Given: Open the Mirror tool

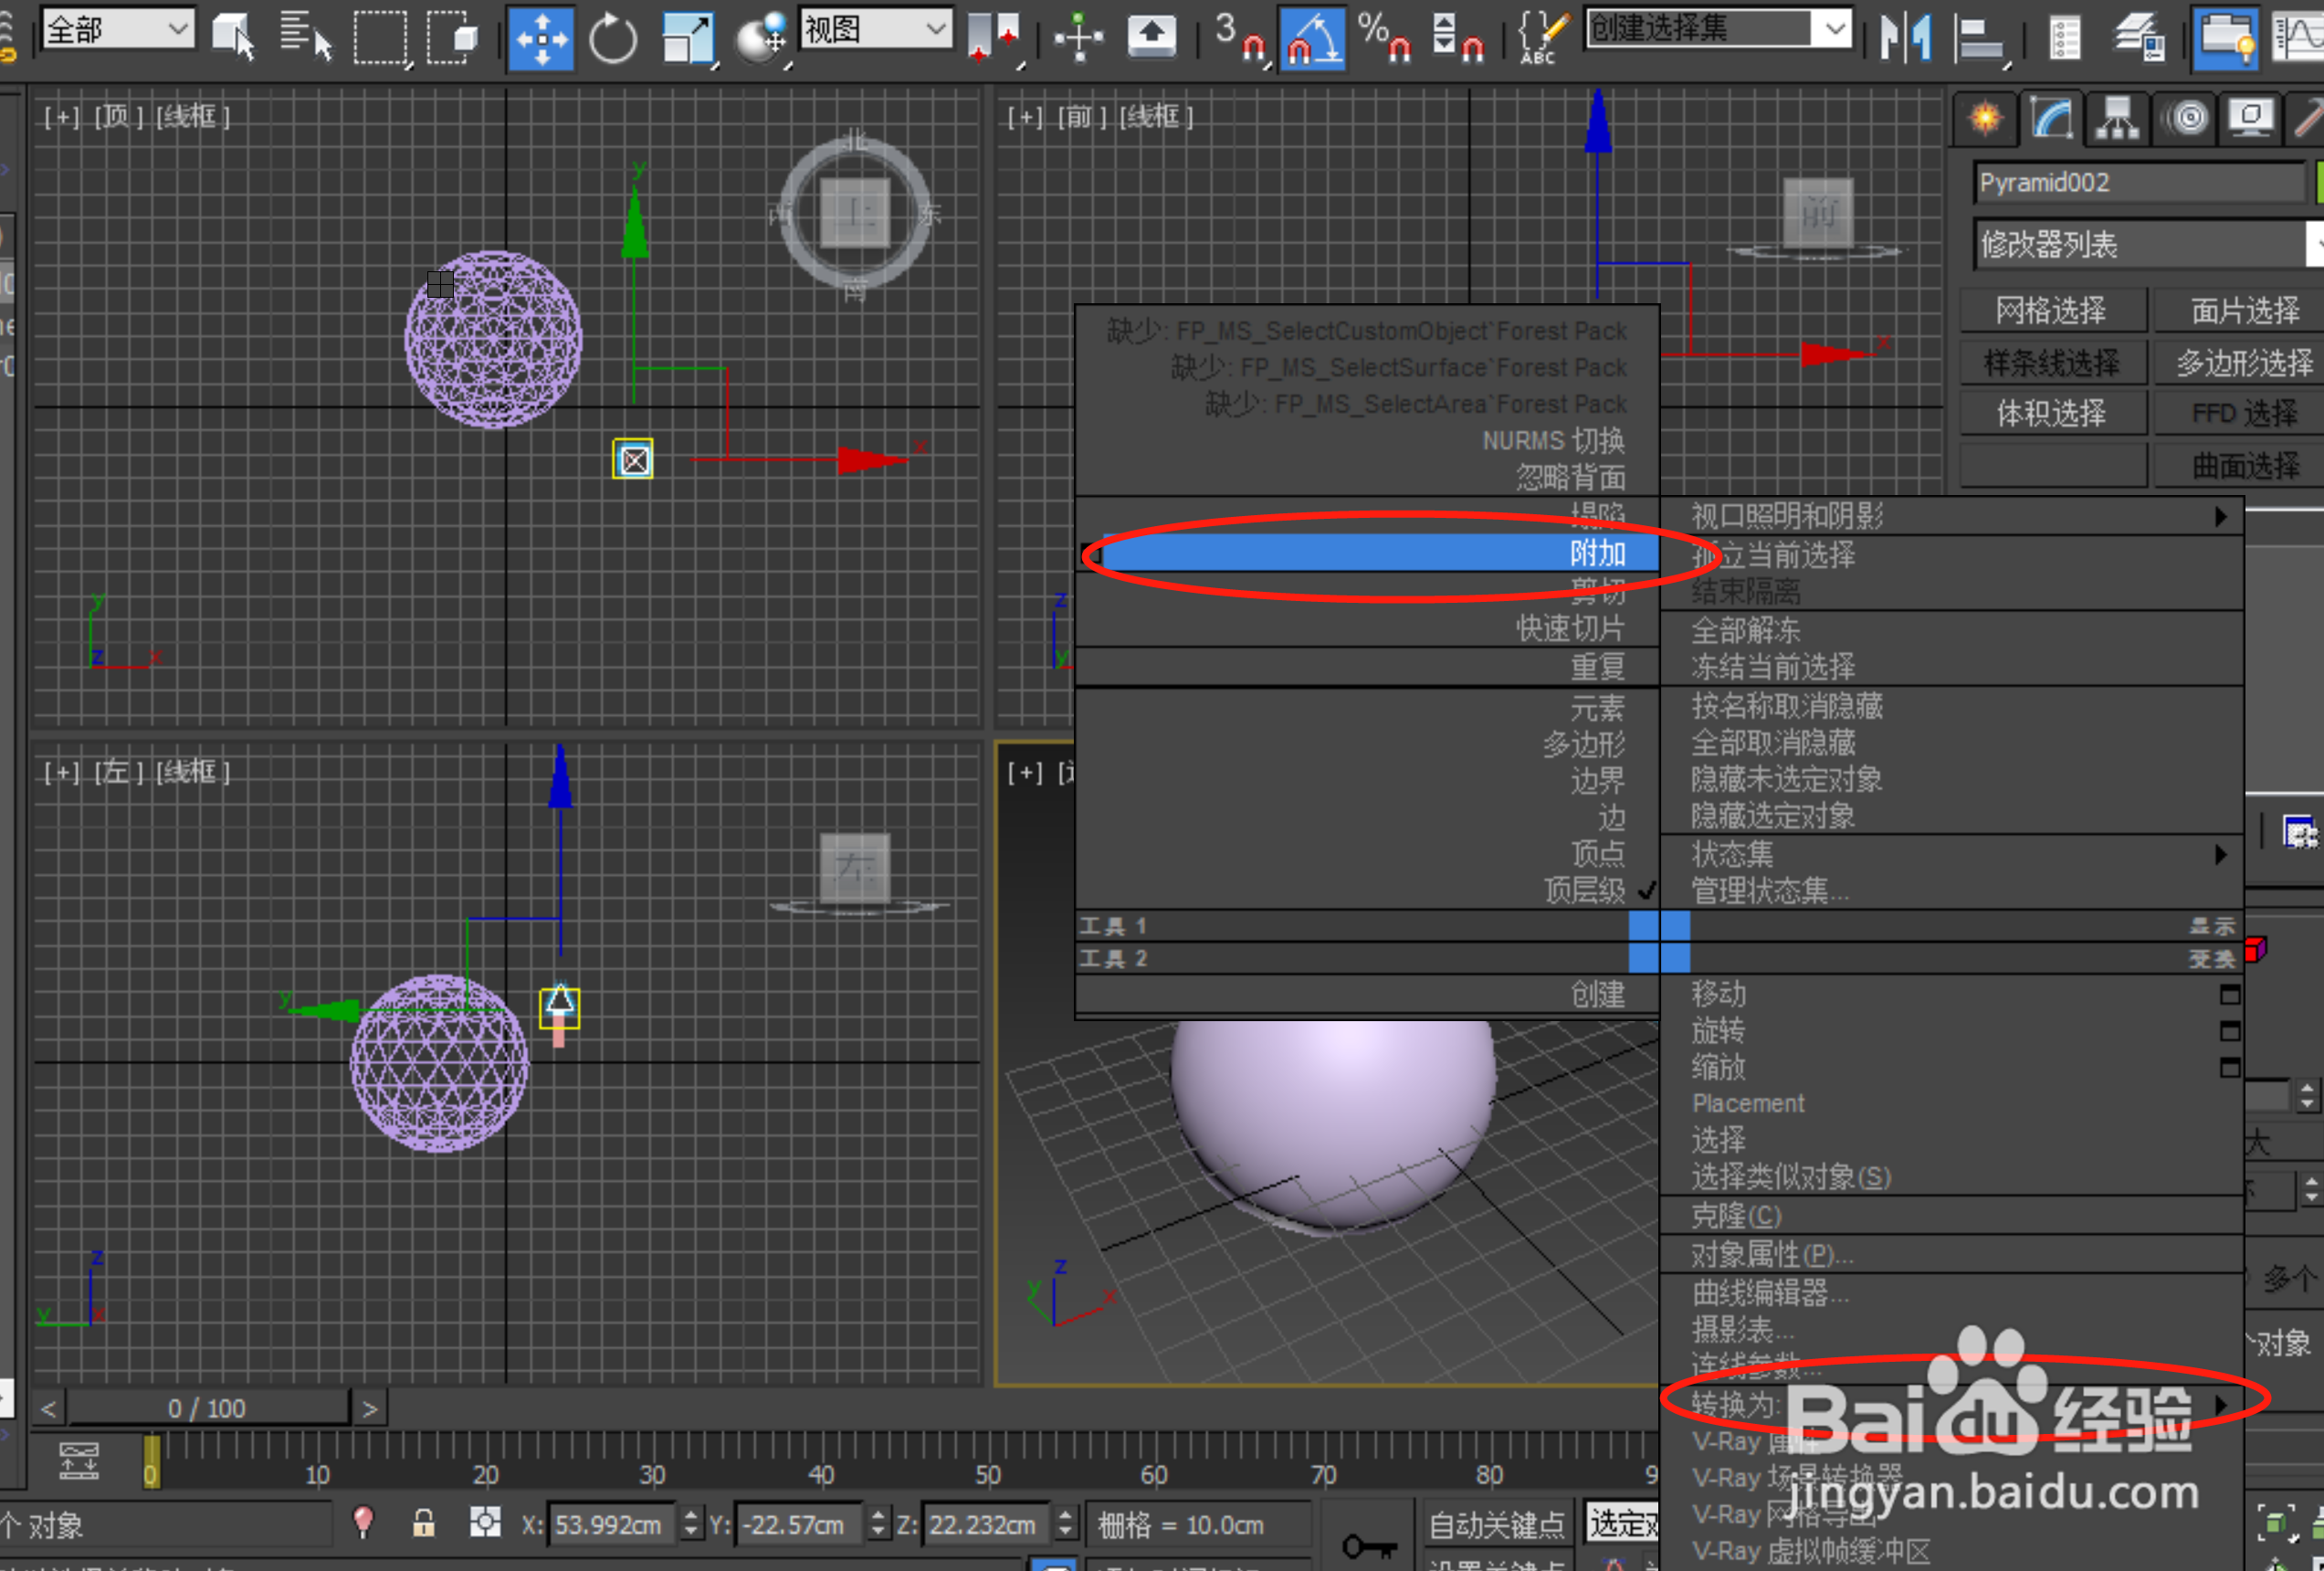Looking at the screenshot, I should pyautogui.click(x=1906, y=38).
